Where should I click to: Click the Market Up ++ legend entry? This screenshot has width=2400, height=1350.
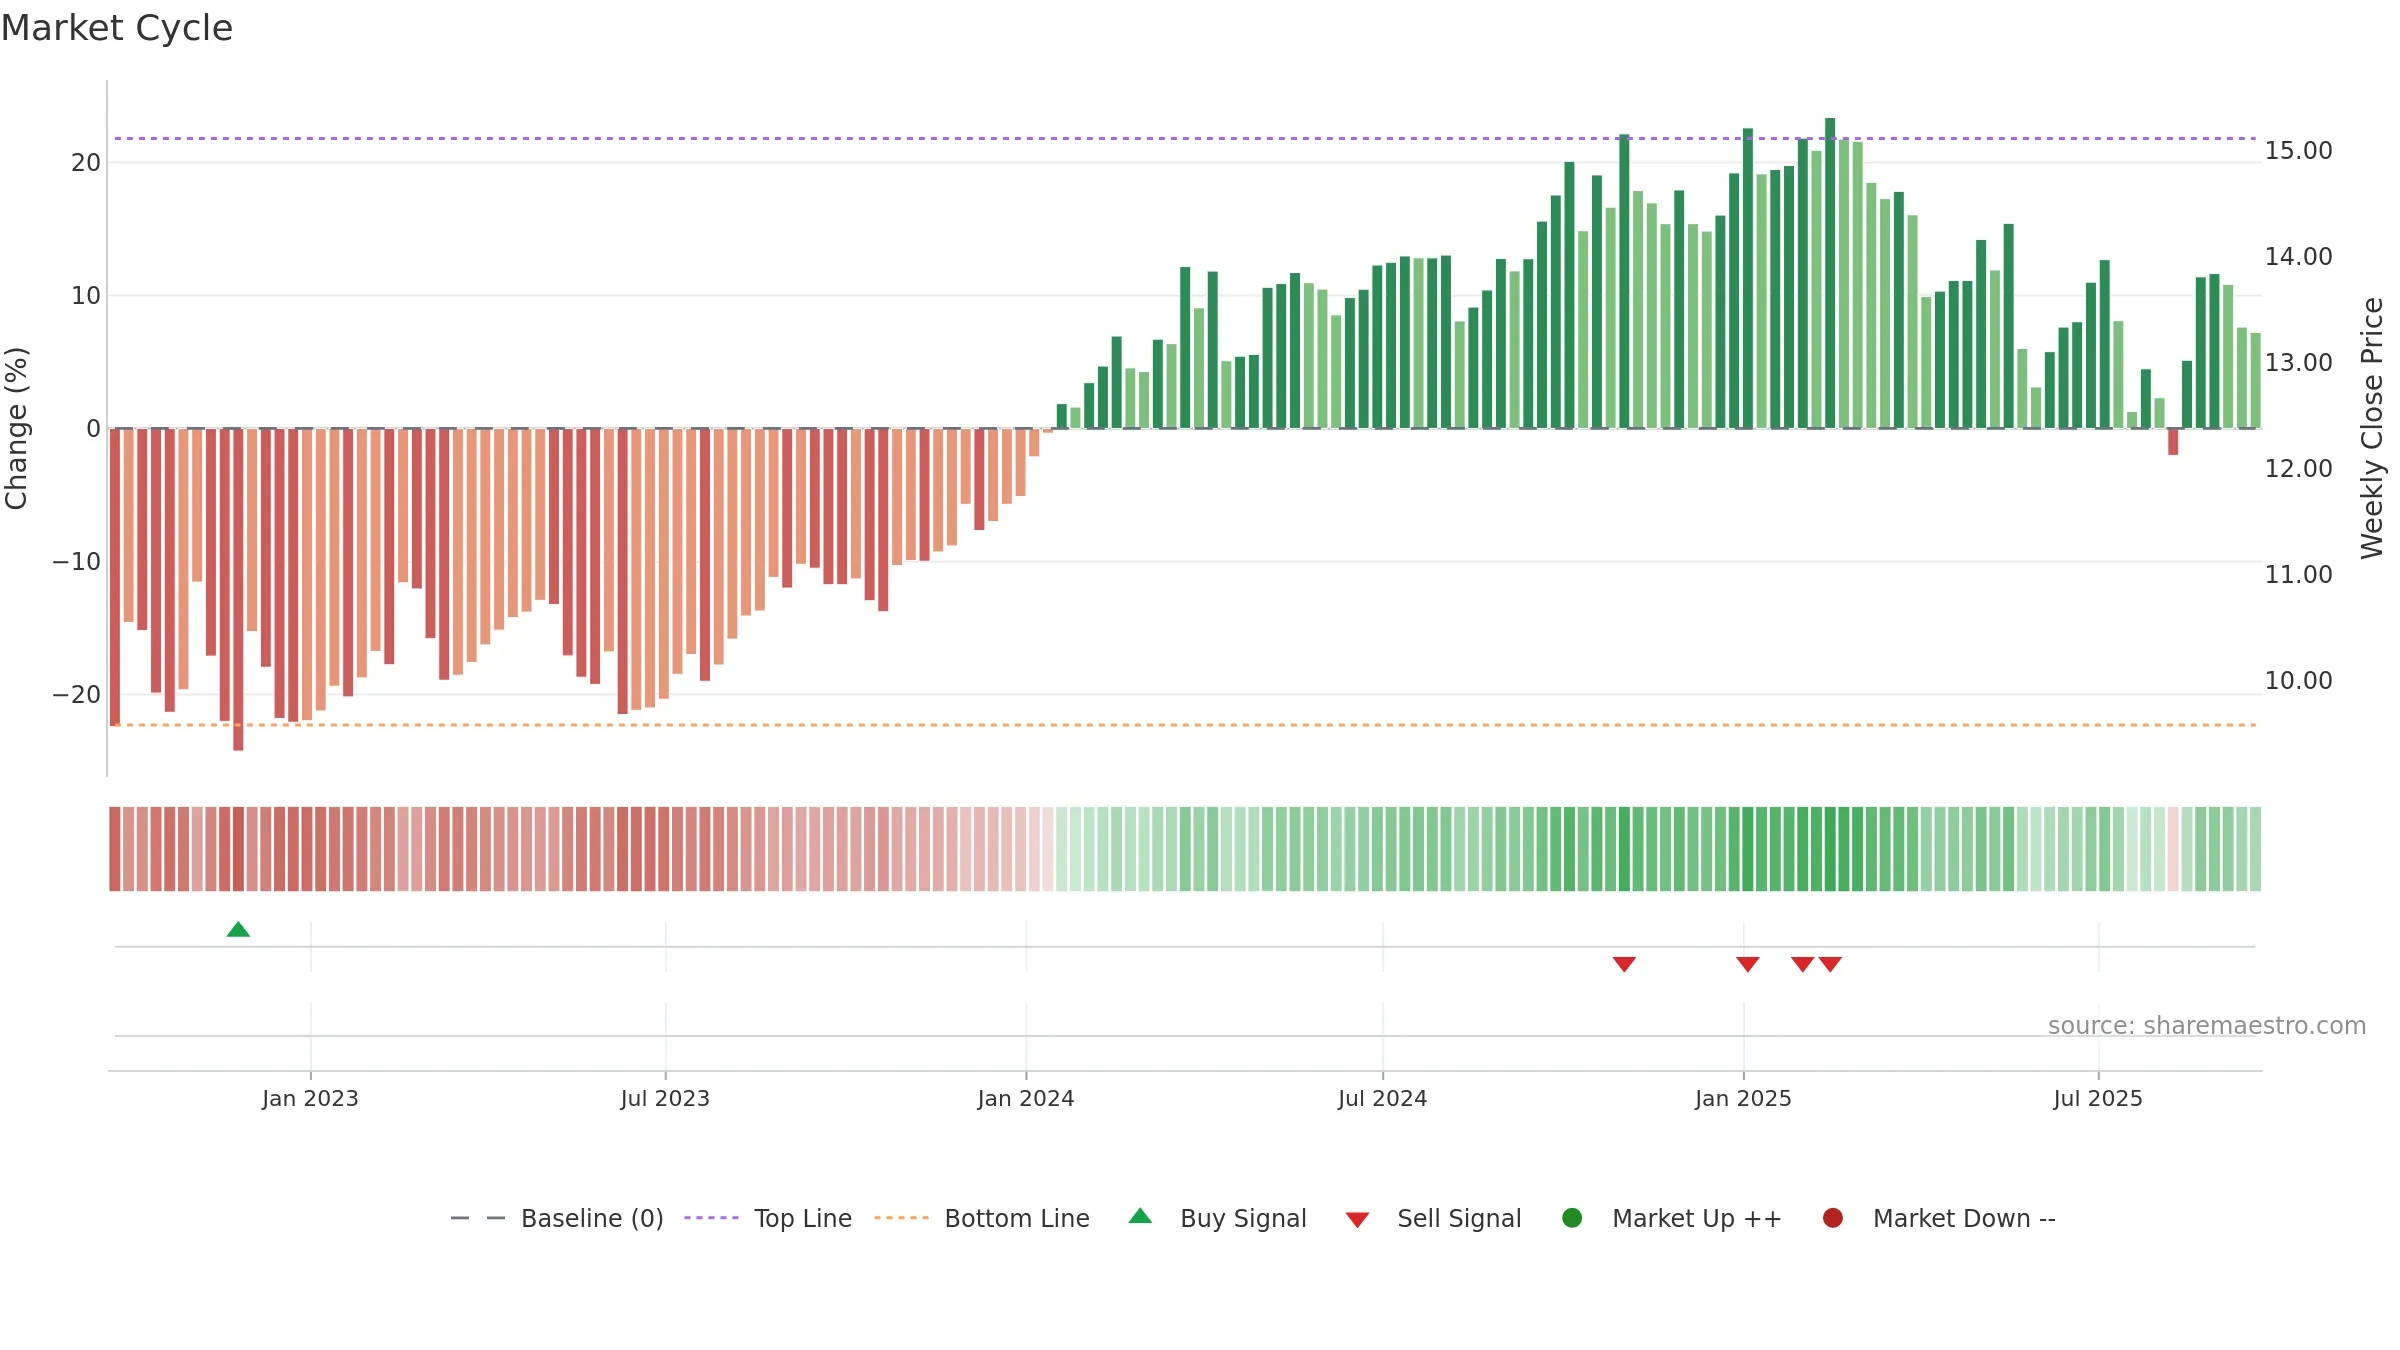pyautogui.click(x=1671, y=1218)
